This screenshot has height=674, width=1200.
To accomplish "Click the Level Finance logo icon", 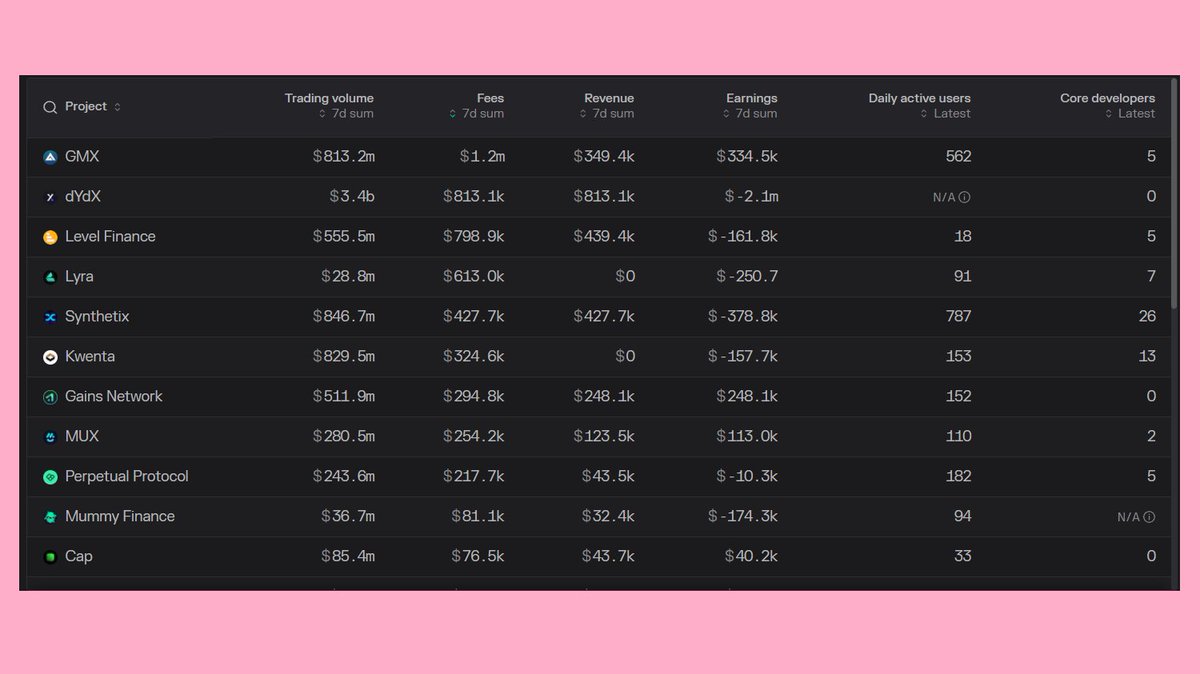I will pyautogui.click(x=50, y=237).
